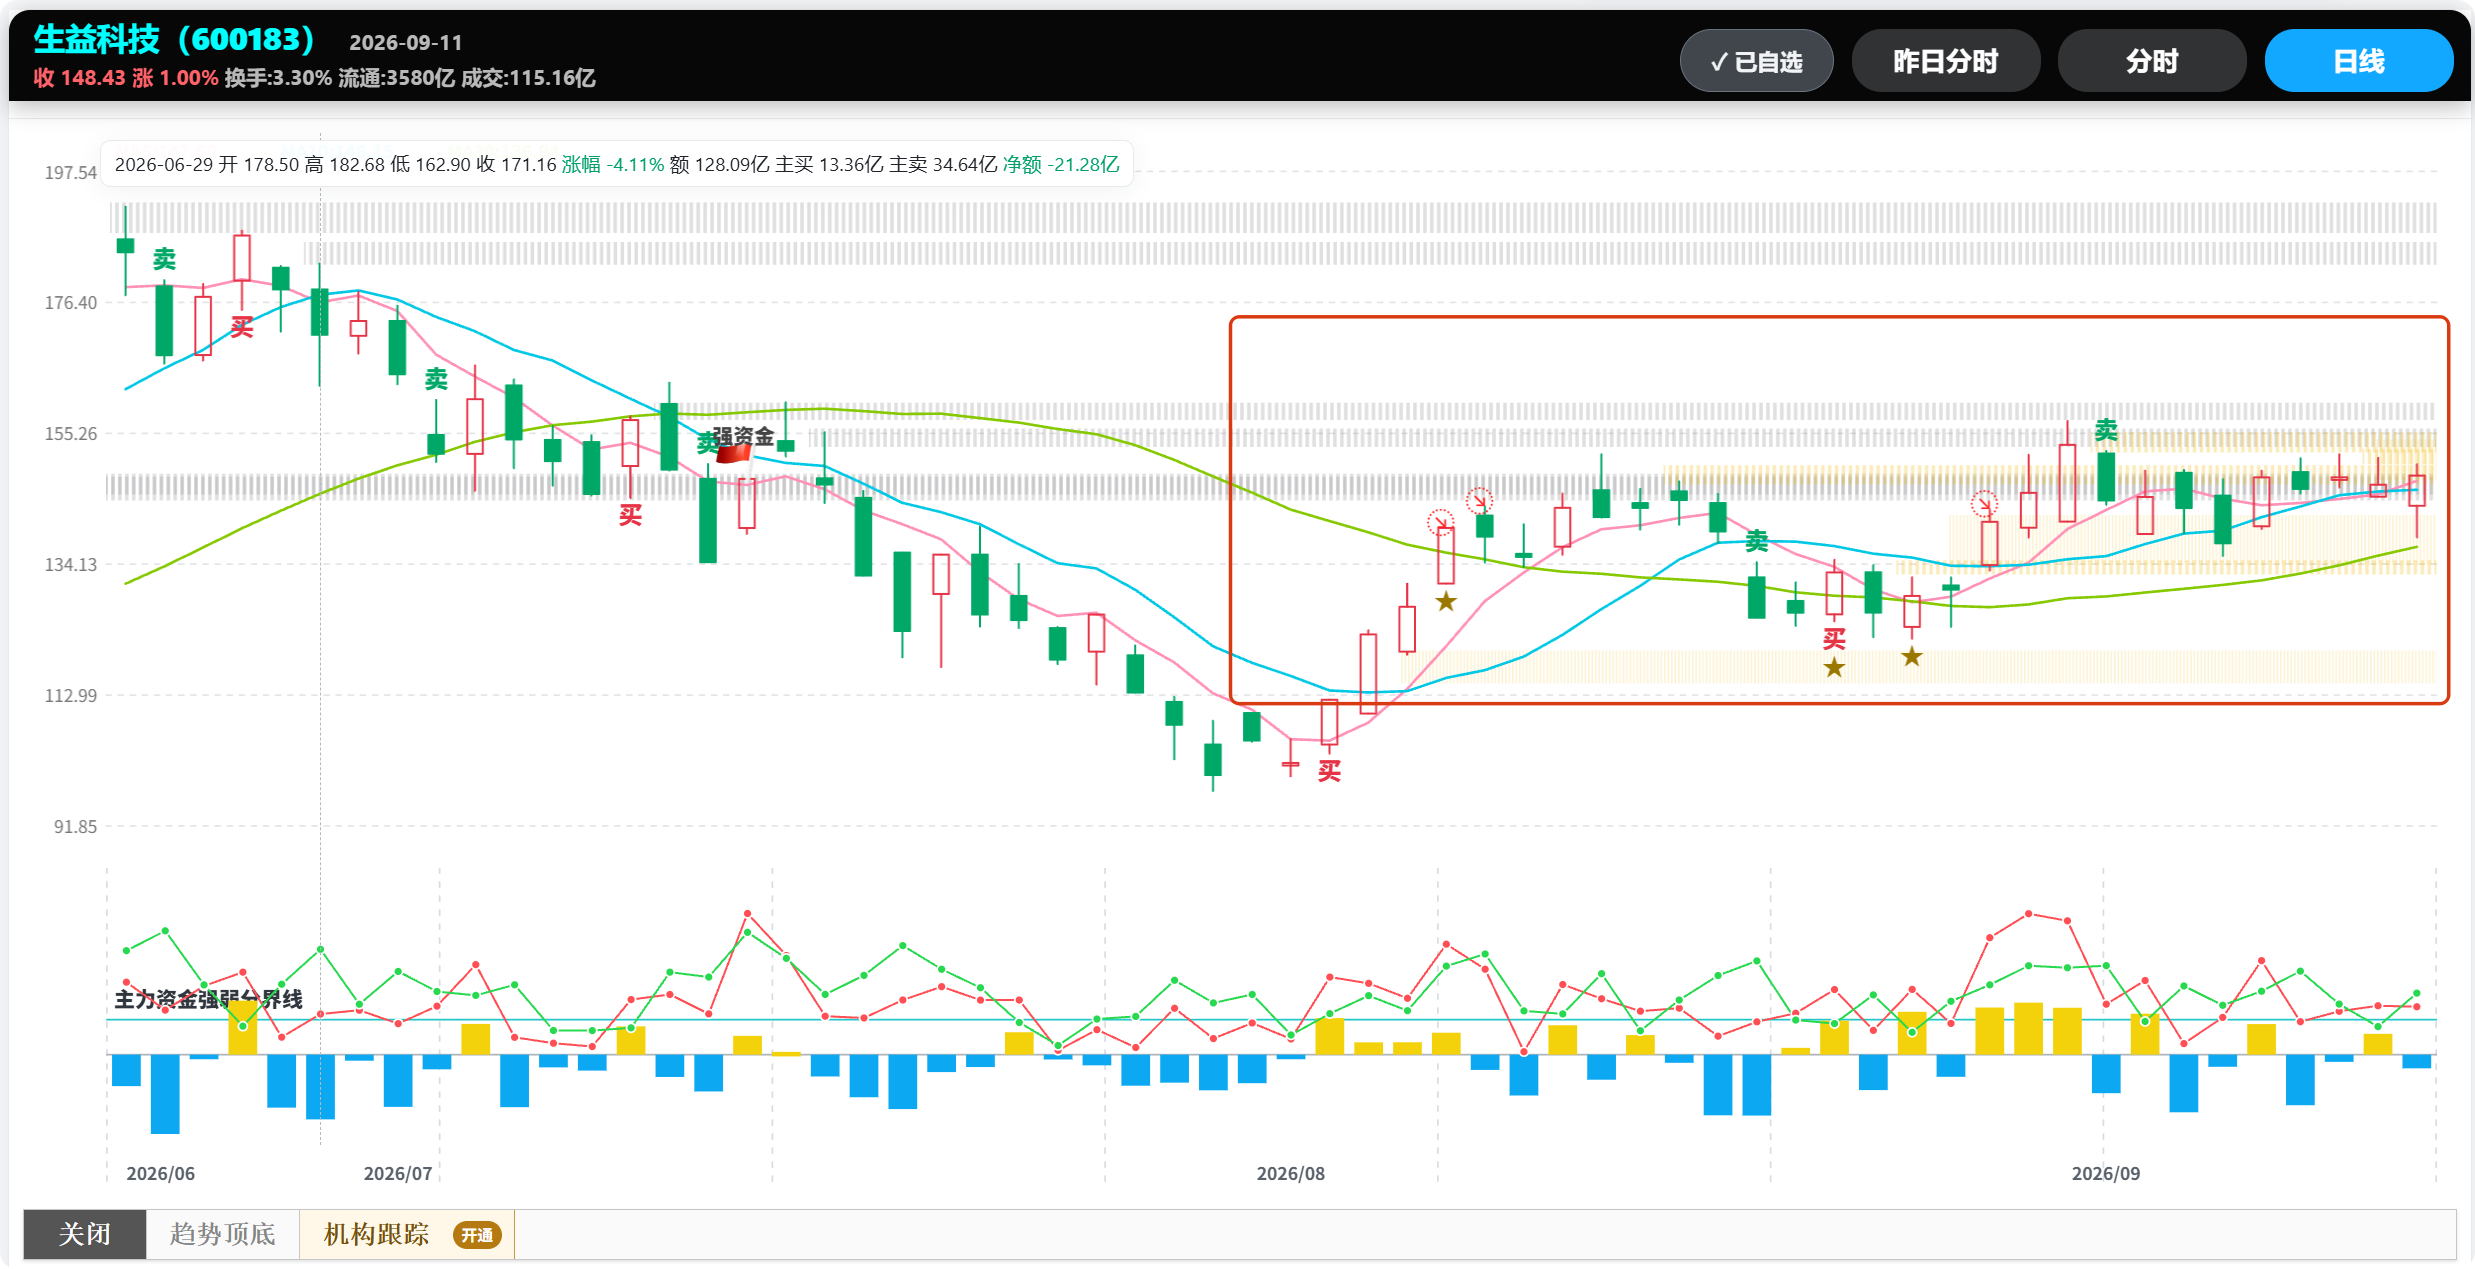
Task: Click the 净额 -21.28亿 in the tooltip
Action: (x=1061, y=164)
